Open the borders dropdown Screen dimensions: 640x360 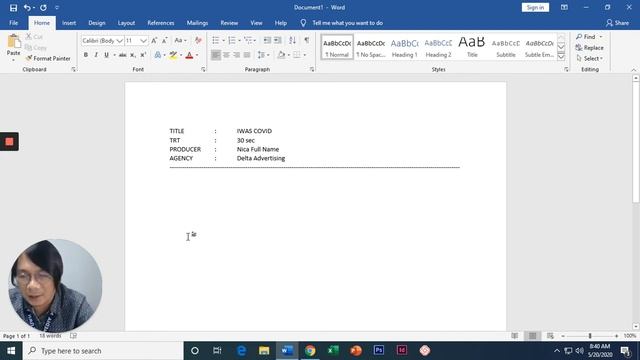coord(304,55)
